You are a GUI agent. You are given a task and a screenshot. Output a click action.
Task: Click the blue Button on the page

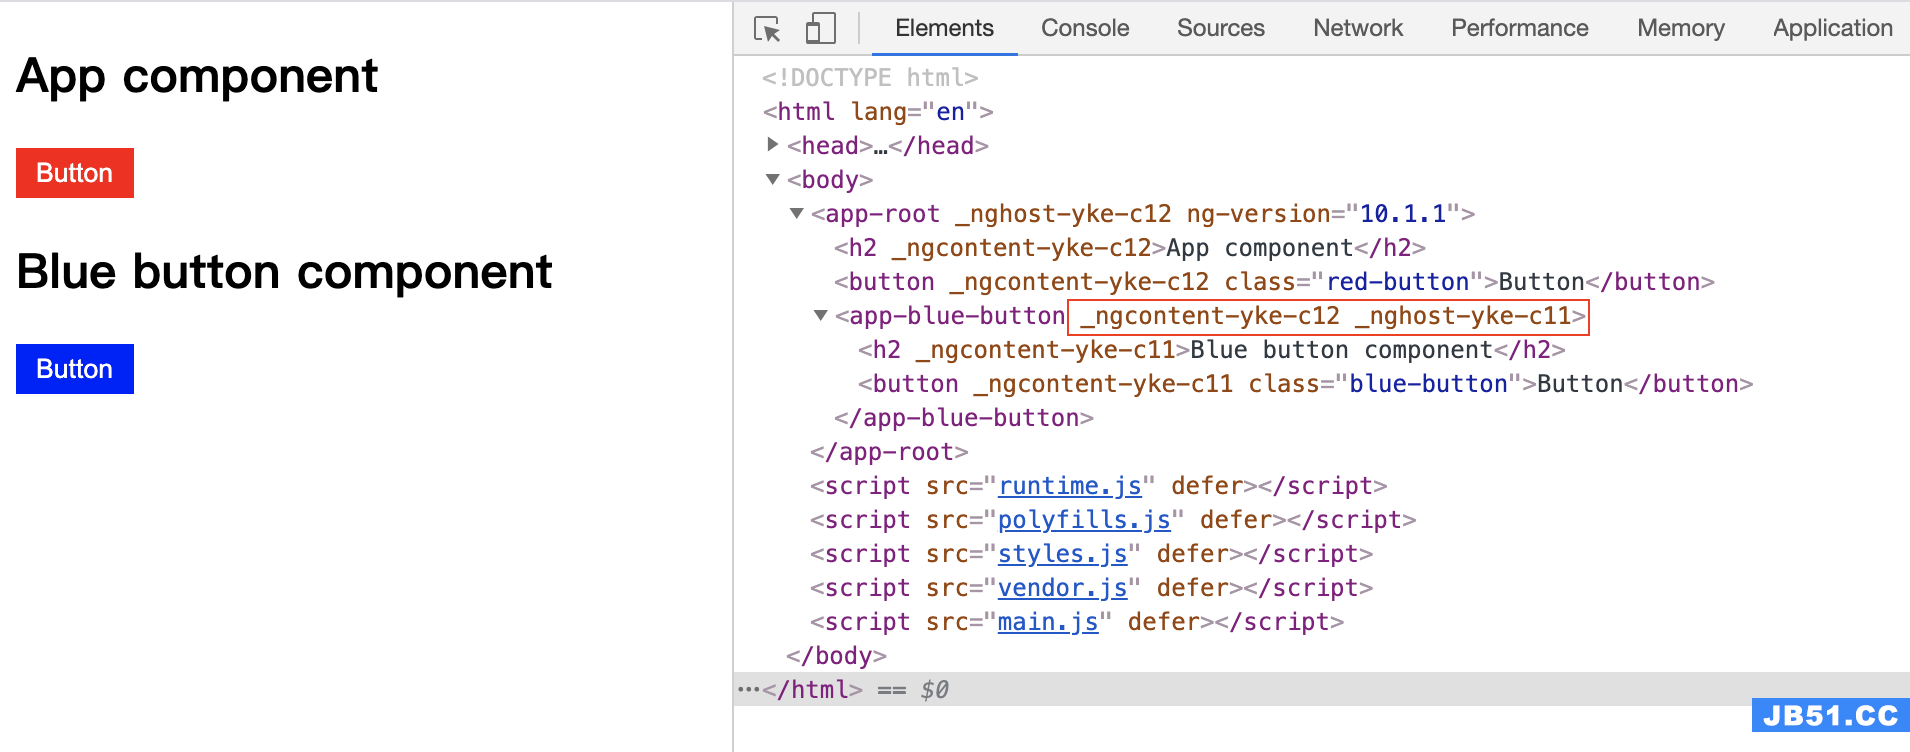[x=75, y=369]
